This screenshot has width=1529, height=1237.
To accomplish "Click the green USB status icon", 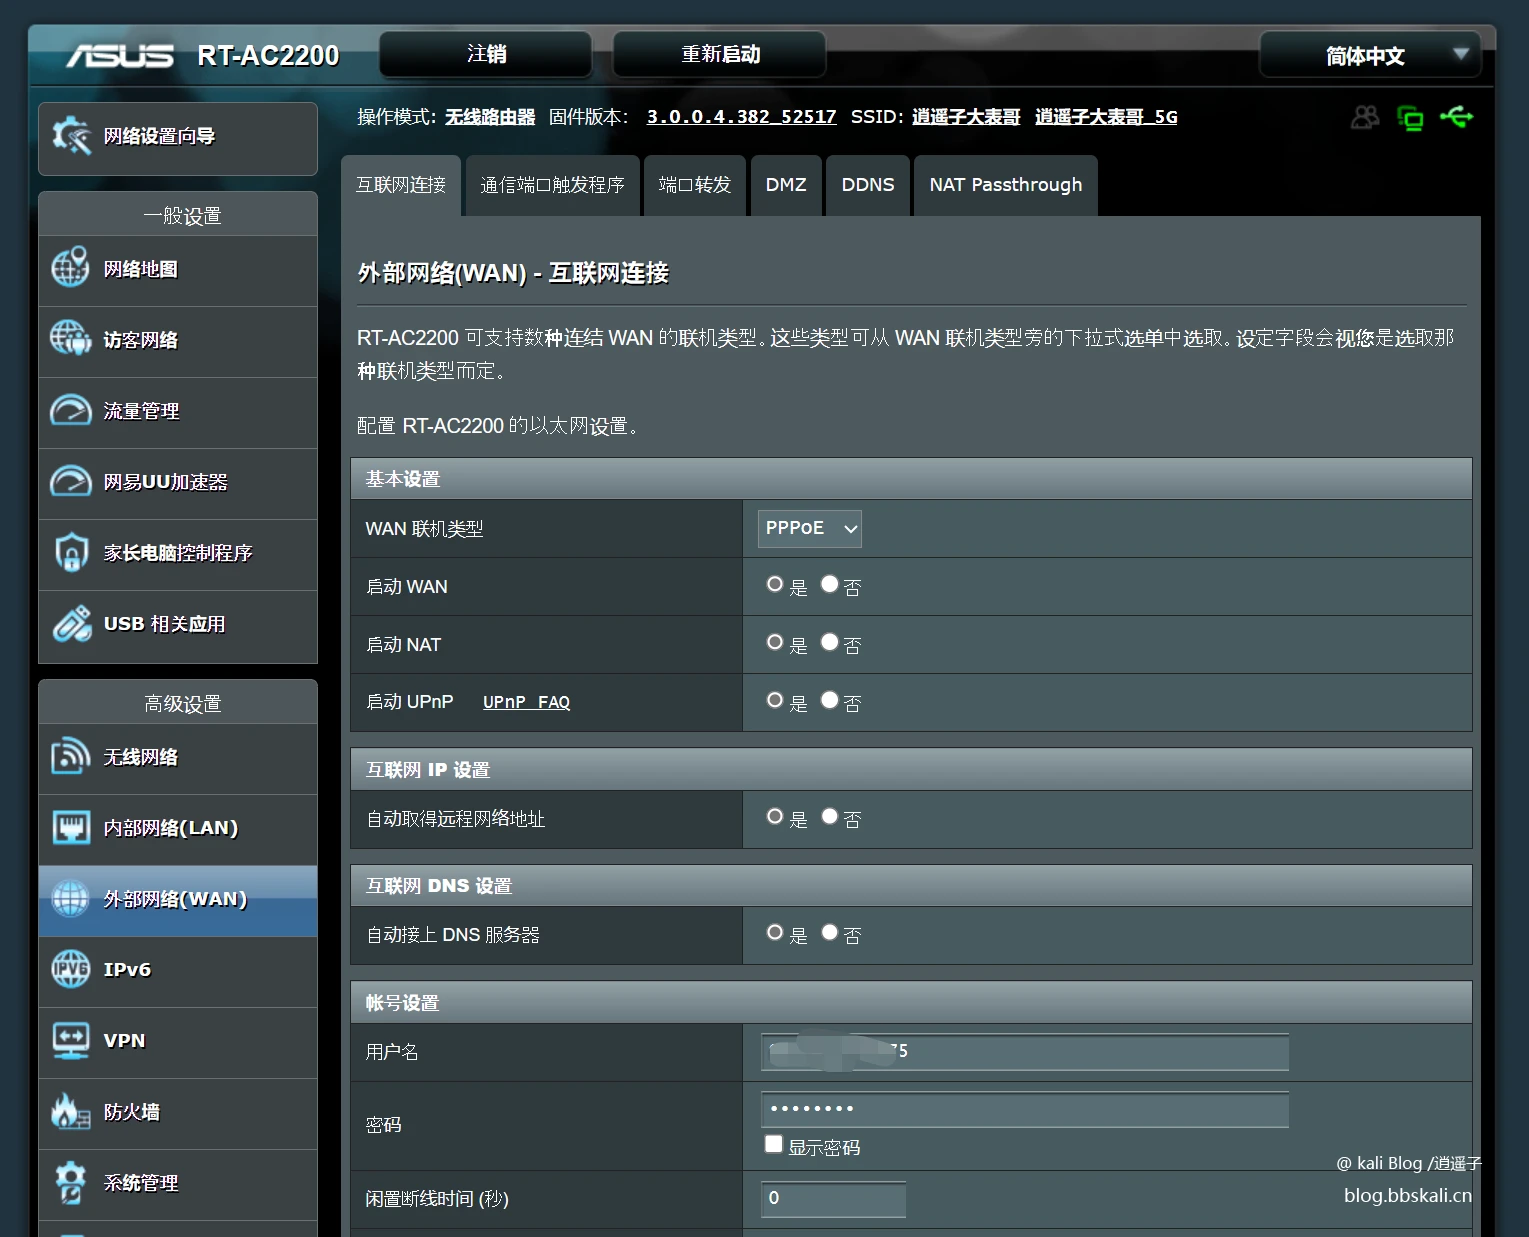I will pos(1456,117).
